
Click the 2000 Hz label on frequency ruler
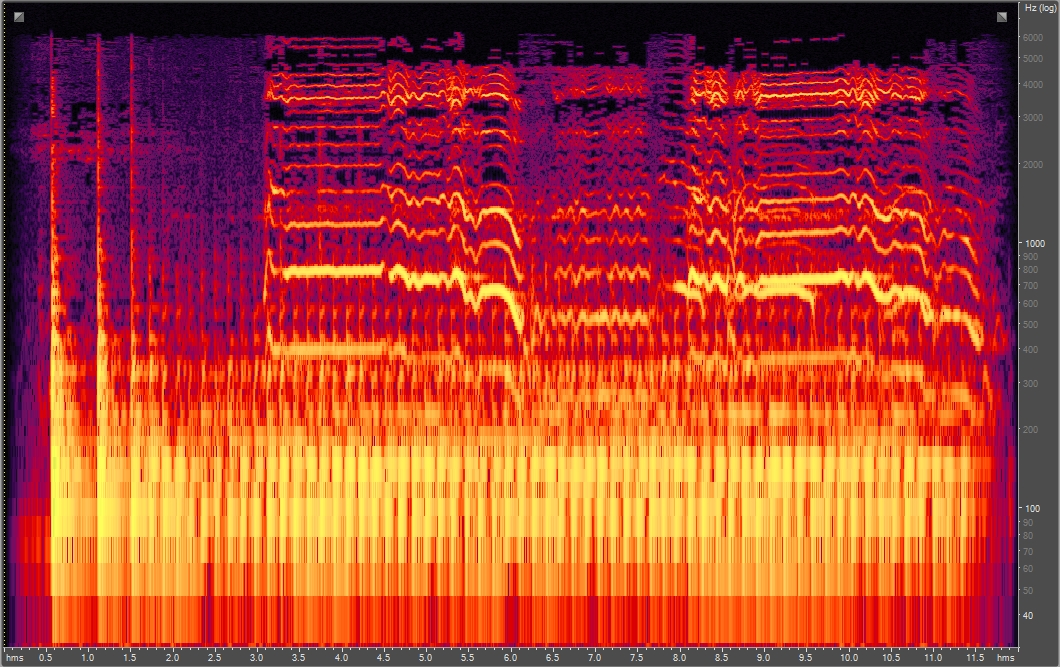(x=1032, y=164)
